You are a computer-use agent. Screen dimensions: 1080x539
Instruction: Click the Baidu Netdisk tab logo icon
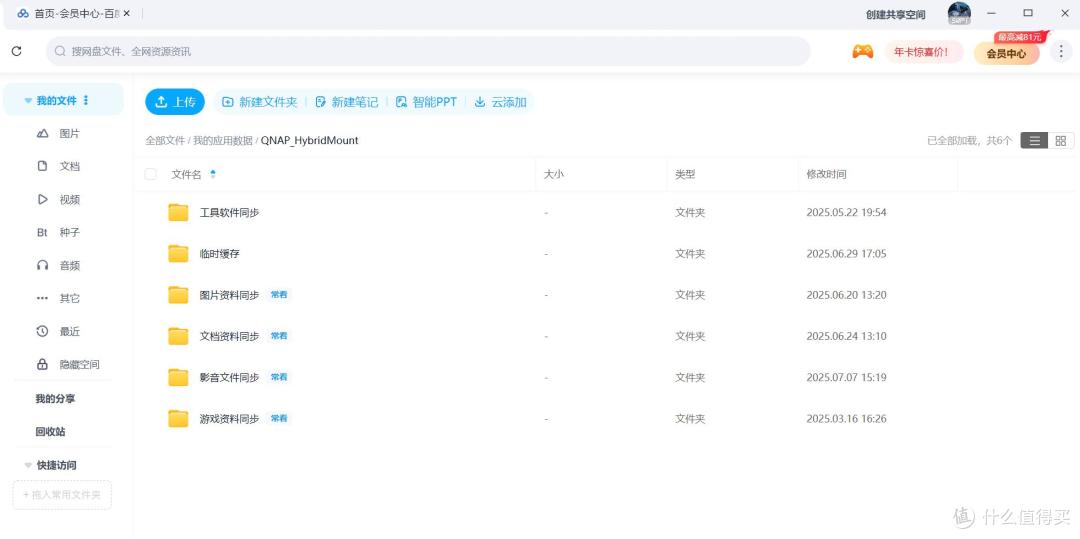click(23, 13)
